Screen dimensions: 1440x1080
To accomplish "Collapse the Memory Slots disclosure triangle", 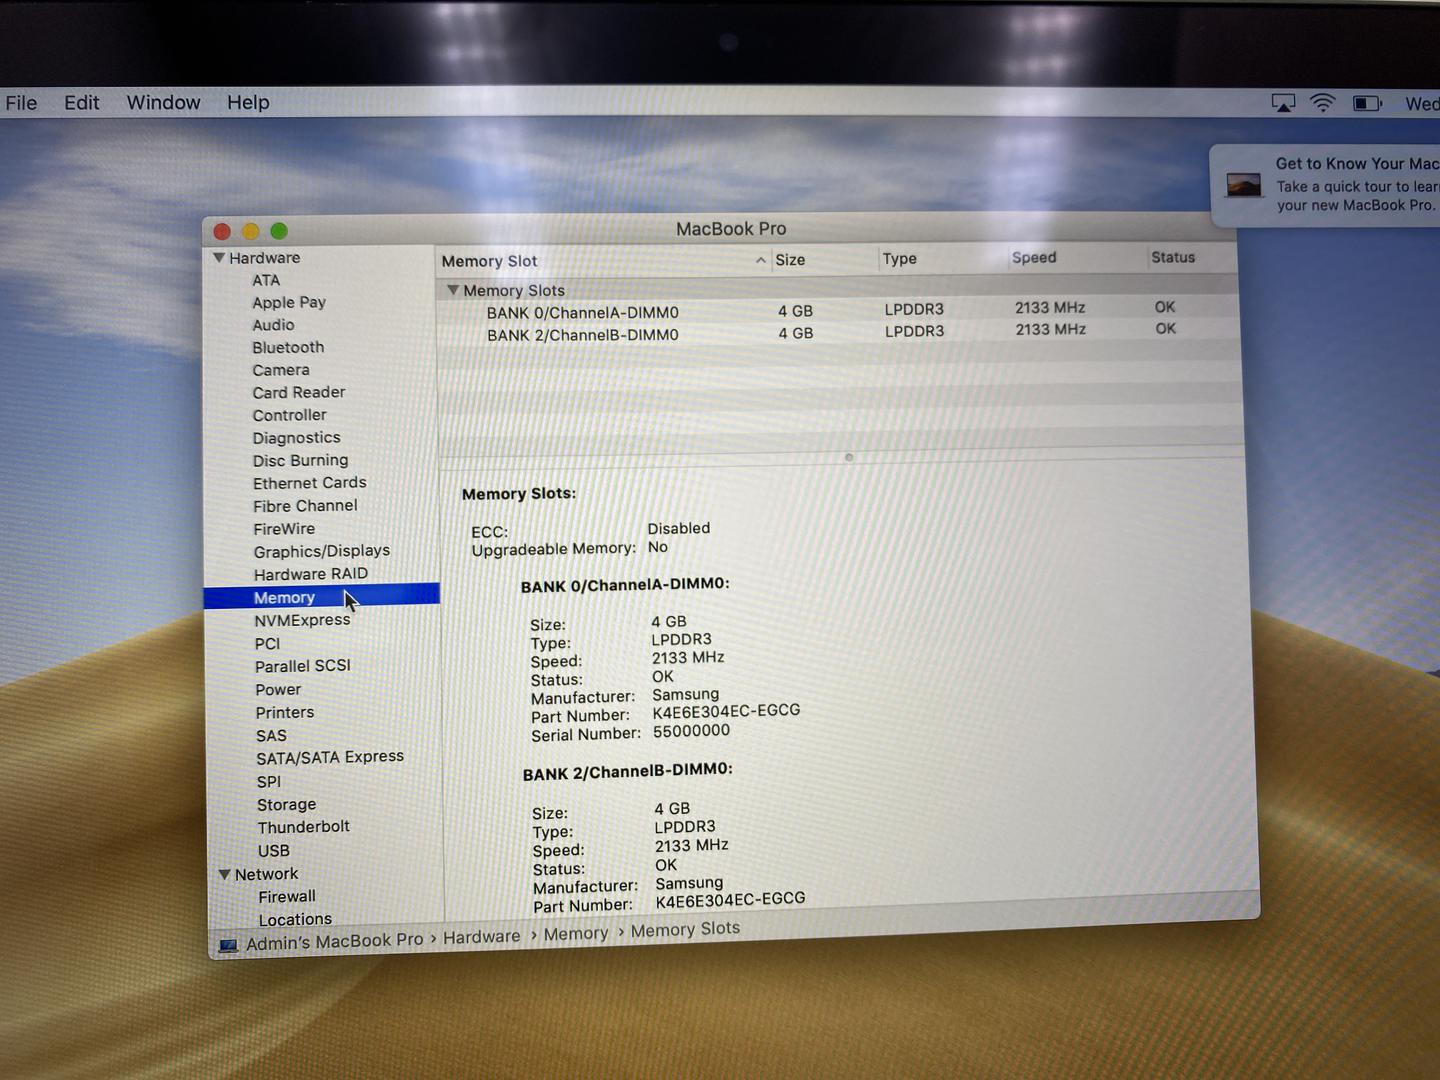I will [453, 290].
